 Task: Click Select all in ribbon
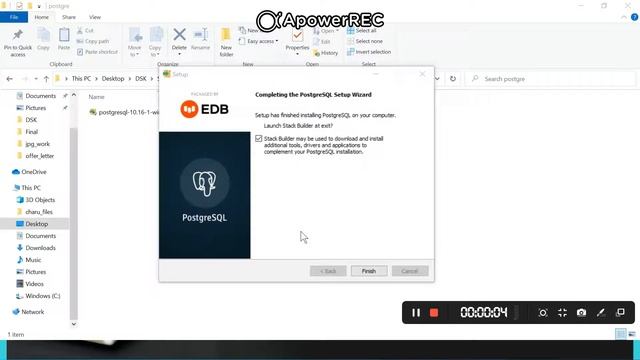pos(362,31)
